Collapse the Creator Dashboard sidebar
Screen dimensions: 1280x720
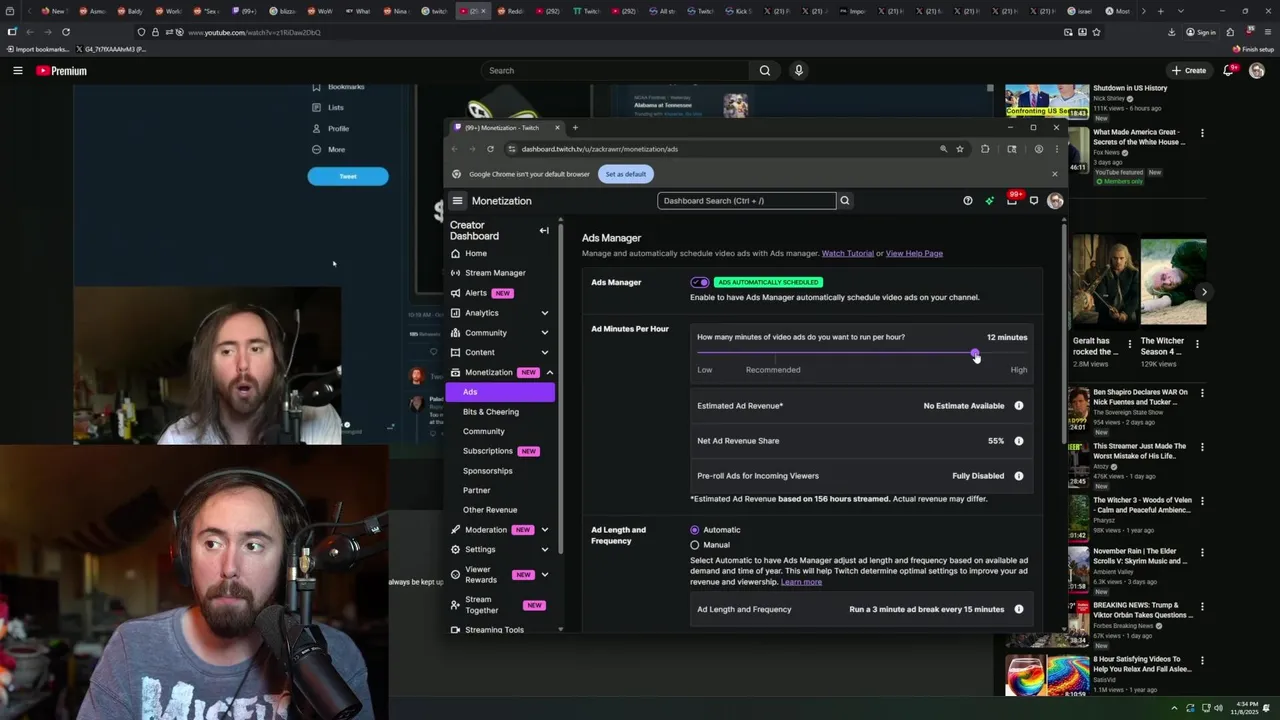[544, 230]
